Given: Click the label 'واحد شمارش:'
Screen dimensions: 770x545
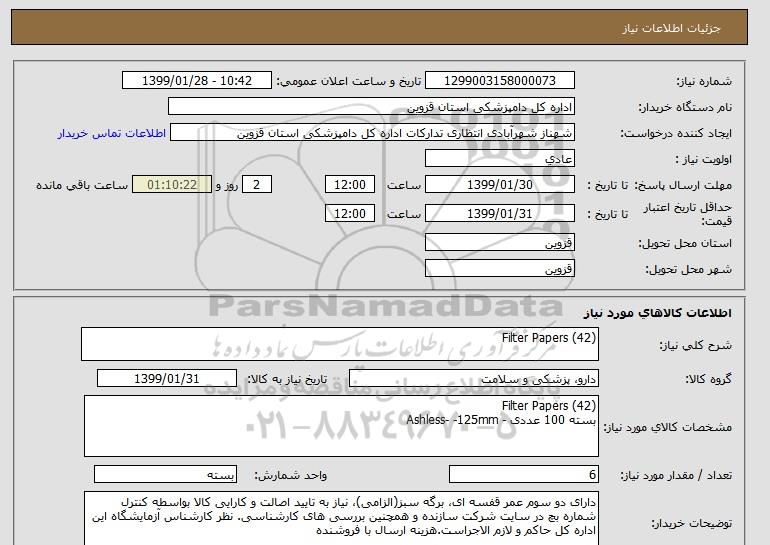Looking at the screenshot, I should point(291,475).
